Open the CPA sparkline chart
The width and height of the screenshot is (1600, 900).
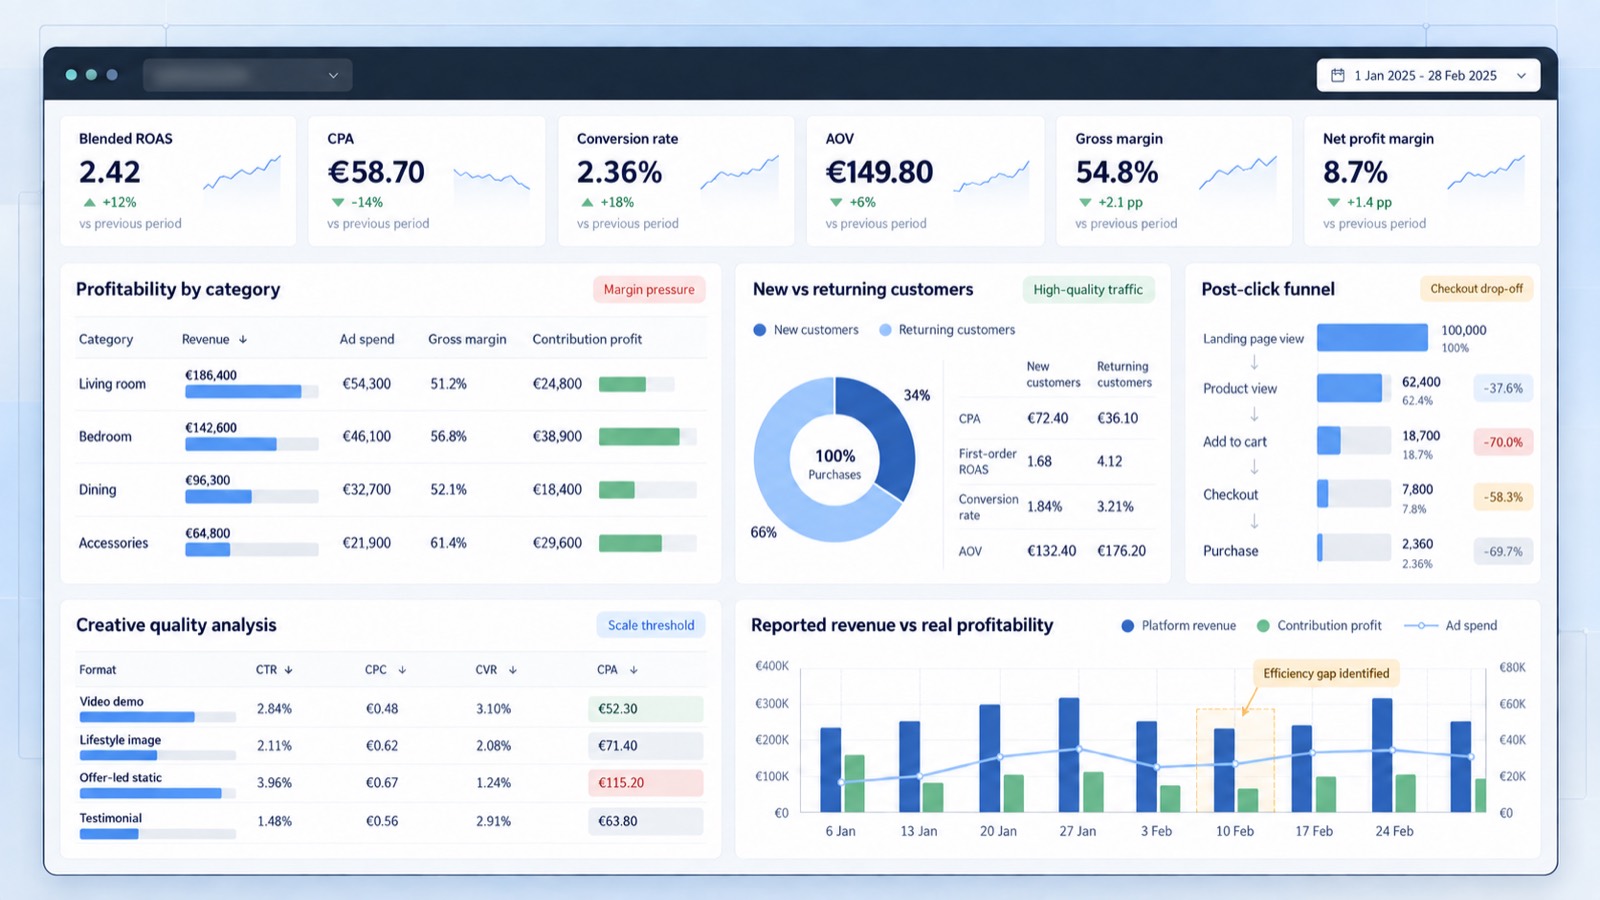(492, 180)
